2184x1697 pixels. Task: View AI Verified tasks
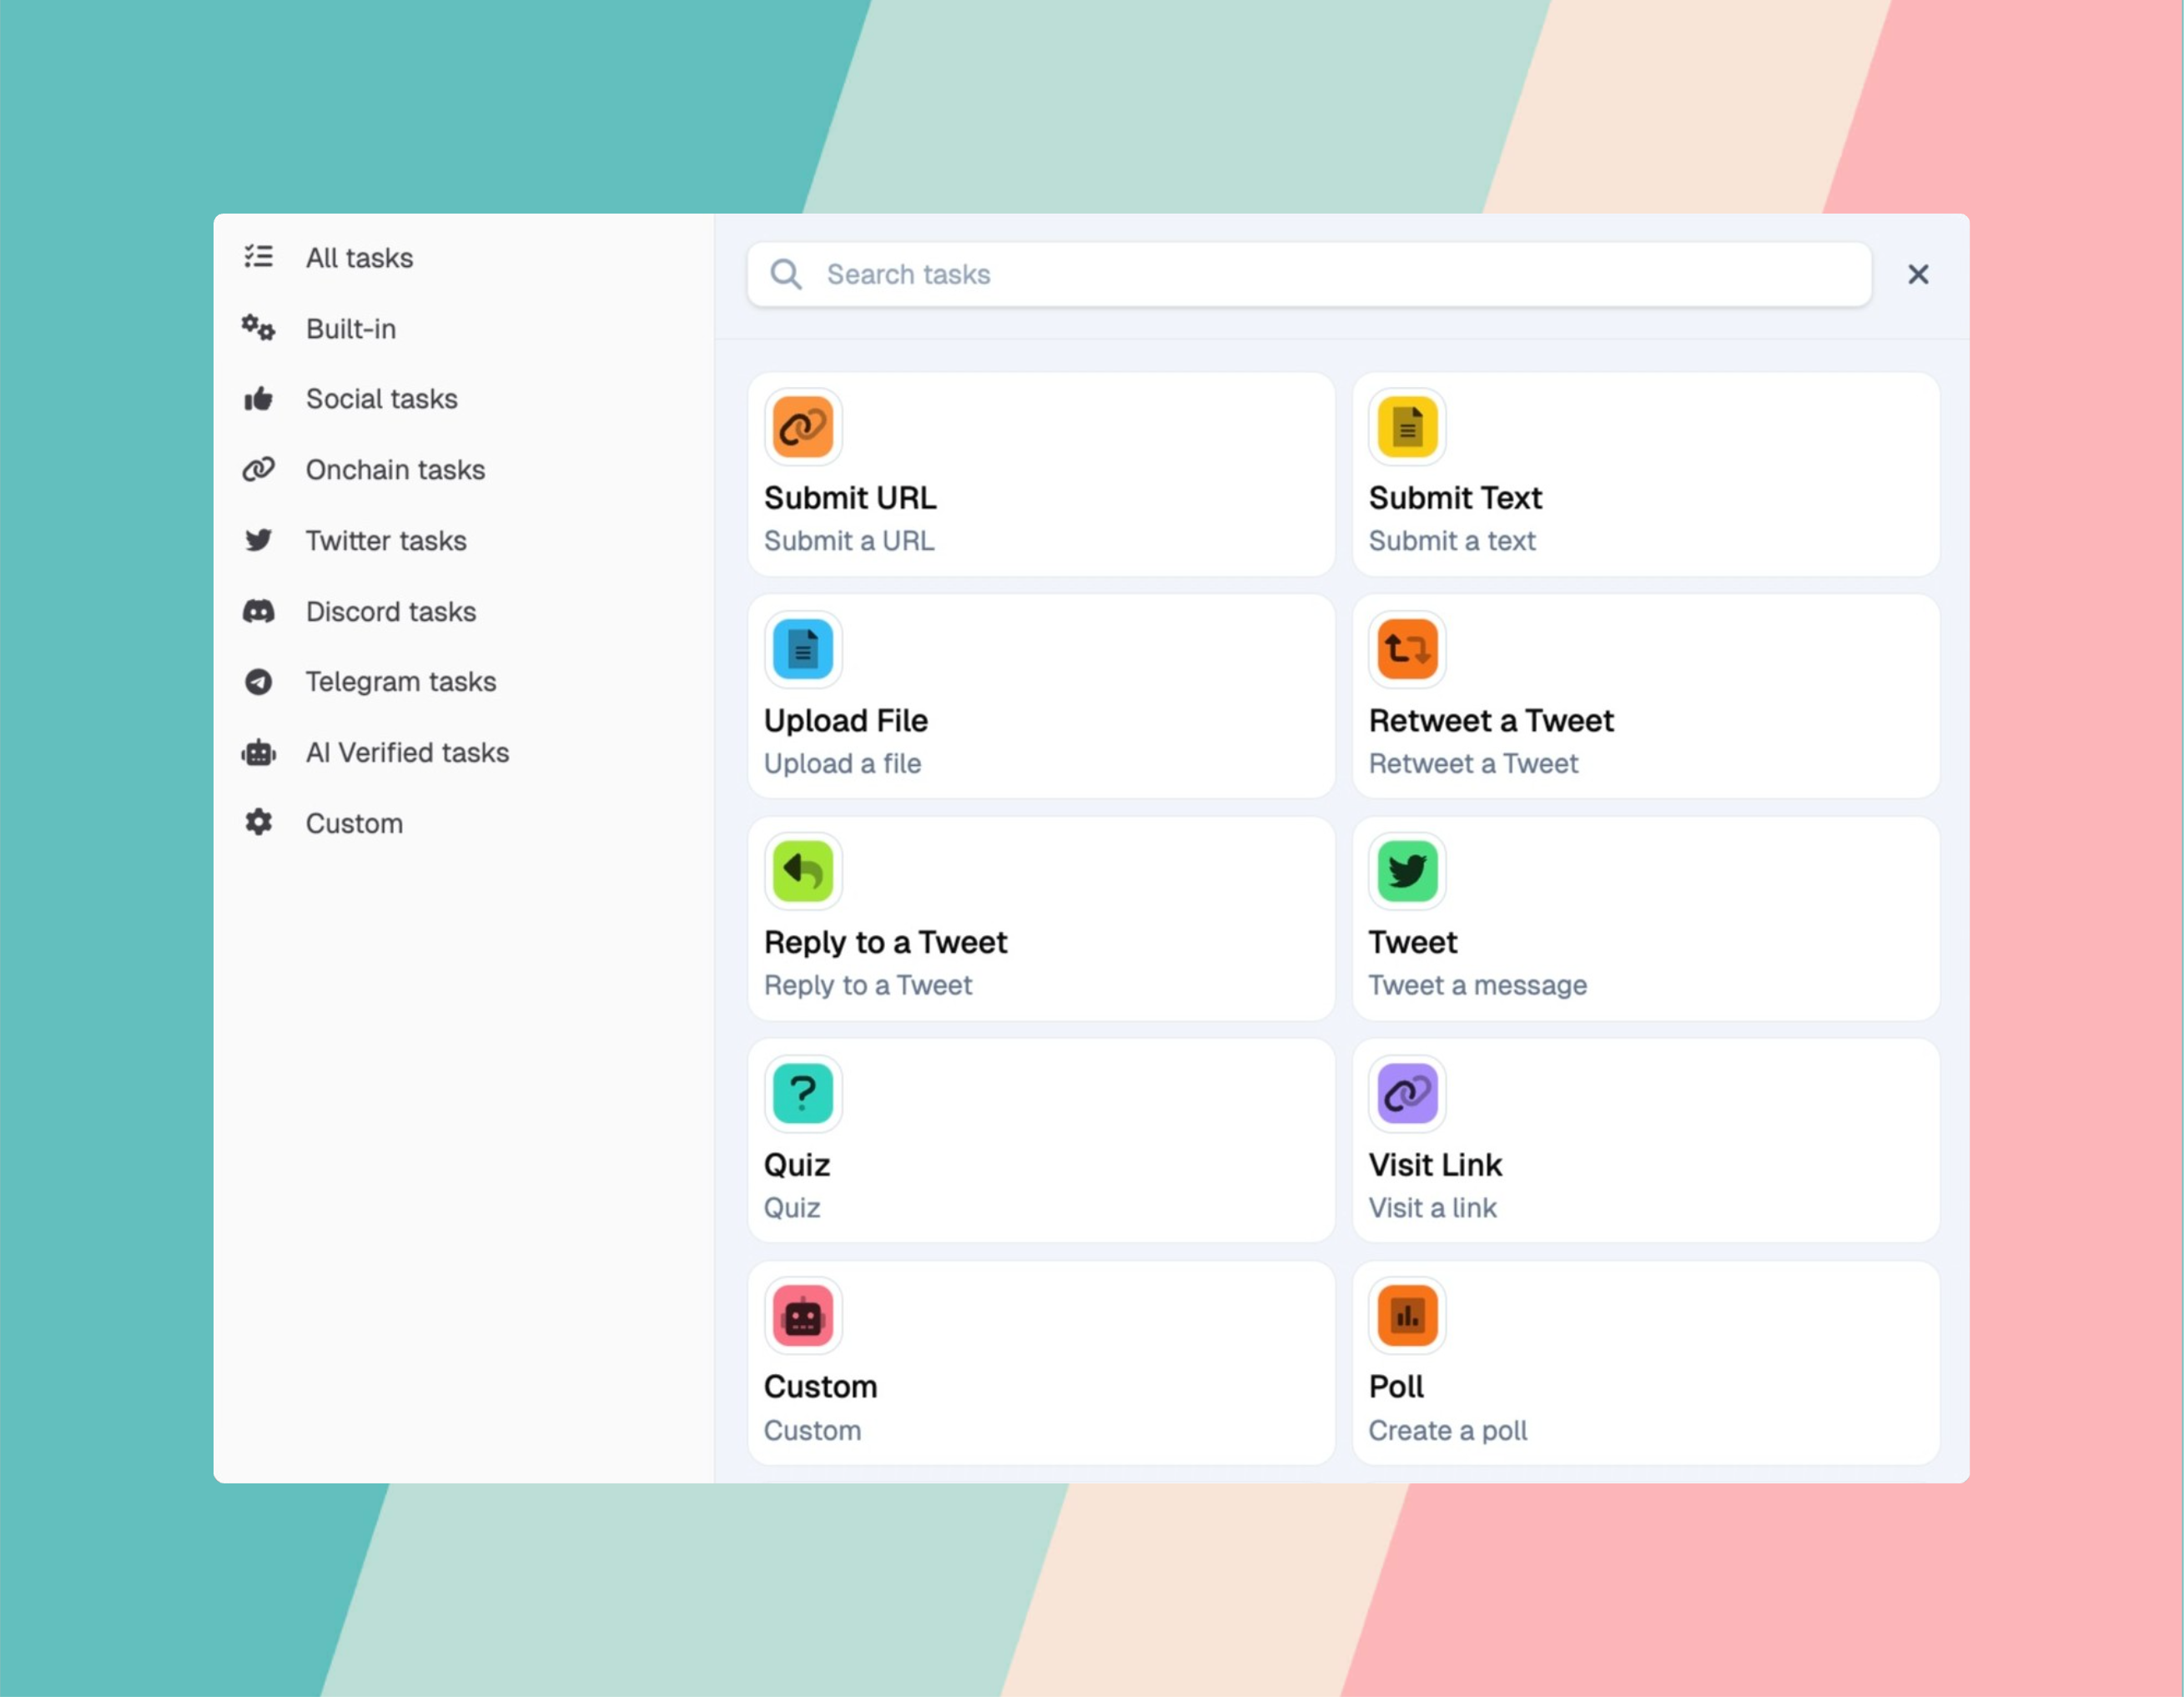tap(407, 753)
